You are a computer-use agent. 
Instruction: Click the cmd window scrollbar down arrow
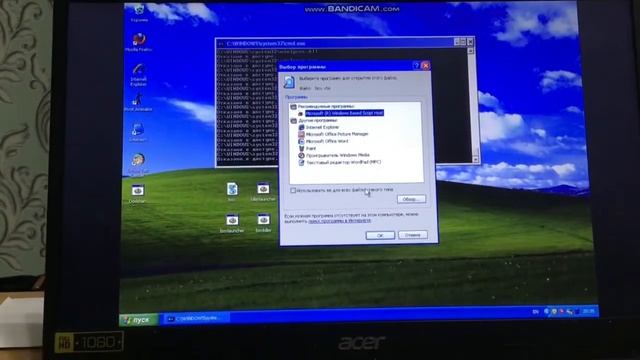tap(476, 160)
